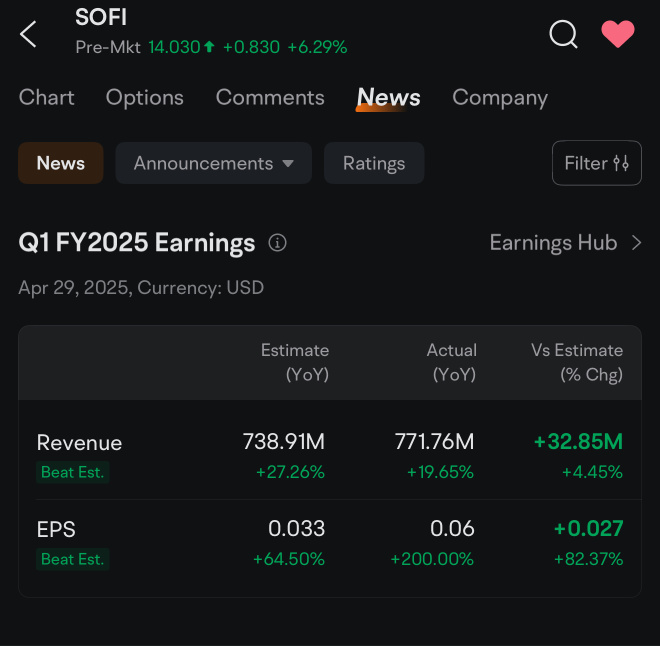Switch to the Chart tab
This screenshot has height=646, width=660.
(x=47, y=97)
